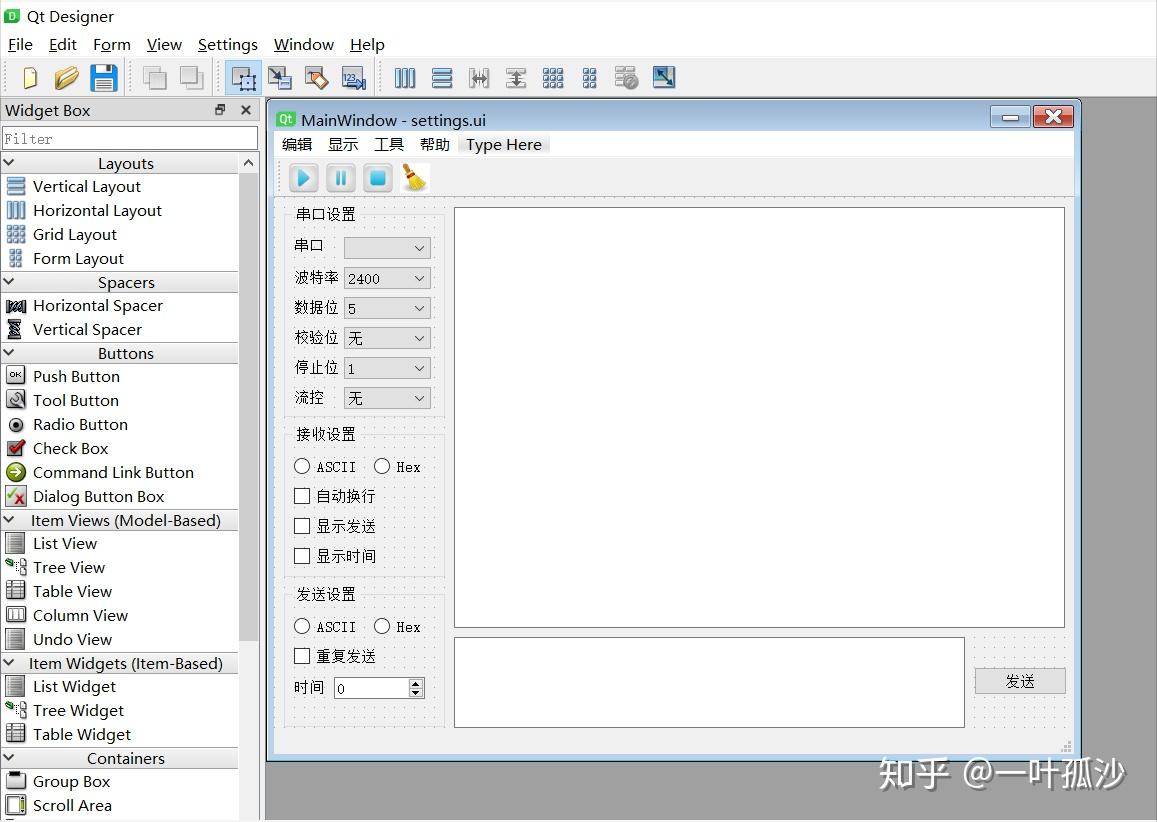Select the ASCII radio button under 接收设置
This screenshot has height=822, width=1157.
point(302,466)
